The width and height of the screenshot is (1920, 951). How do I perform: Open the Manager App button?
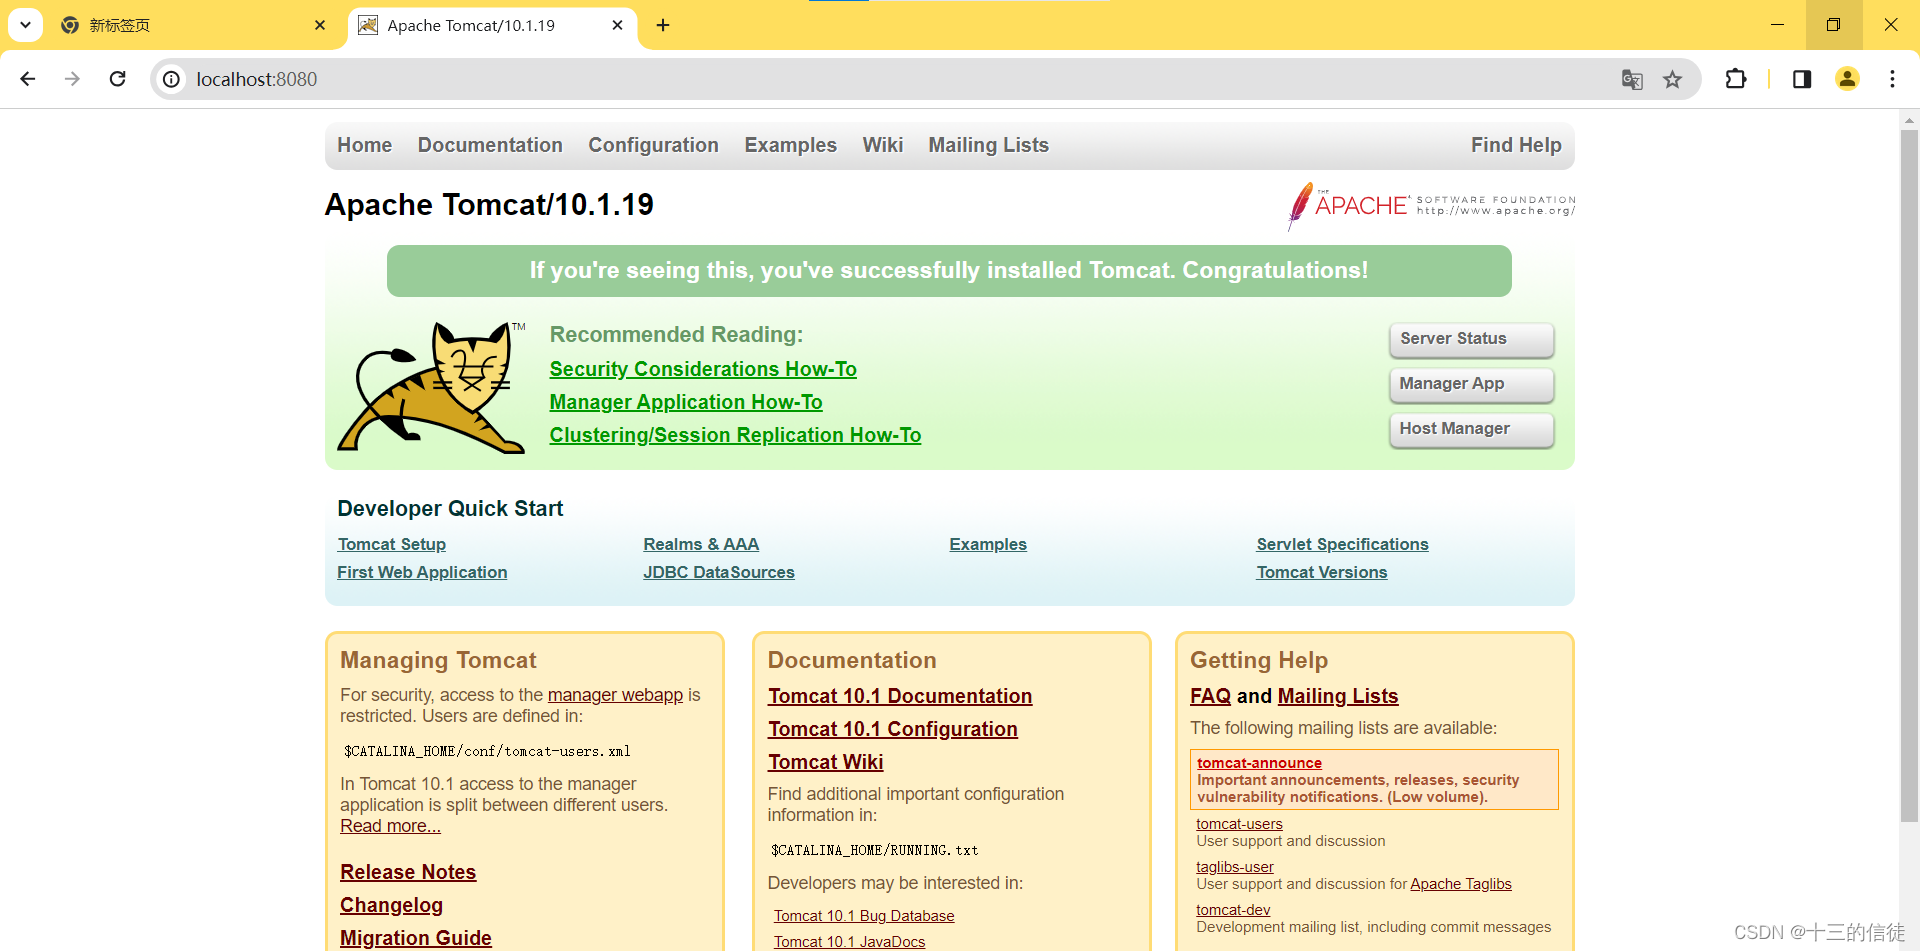[x=1471, y=384]
